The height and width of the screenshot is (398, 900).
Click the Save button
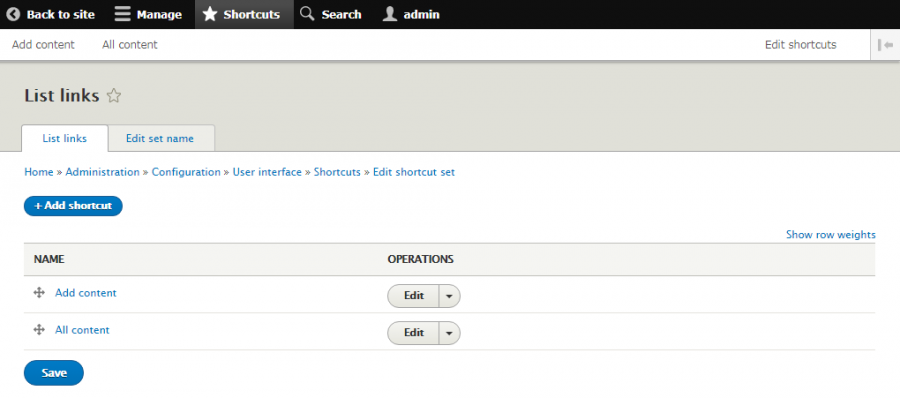pyautogui.click(x=54, y=373)
